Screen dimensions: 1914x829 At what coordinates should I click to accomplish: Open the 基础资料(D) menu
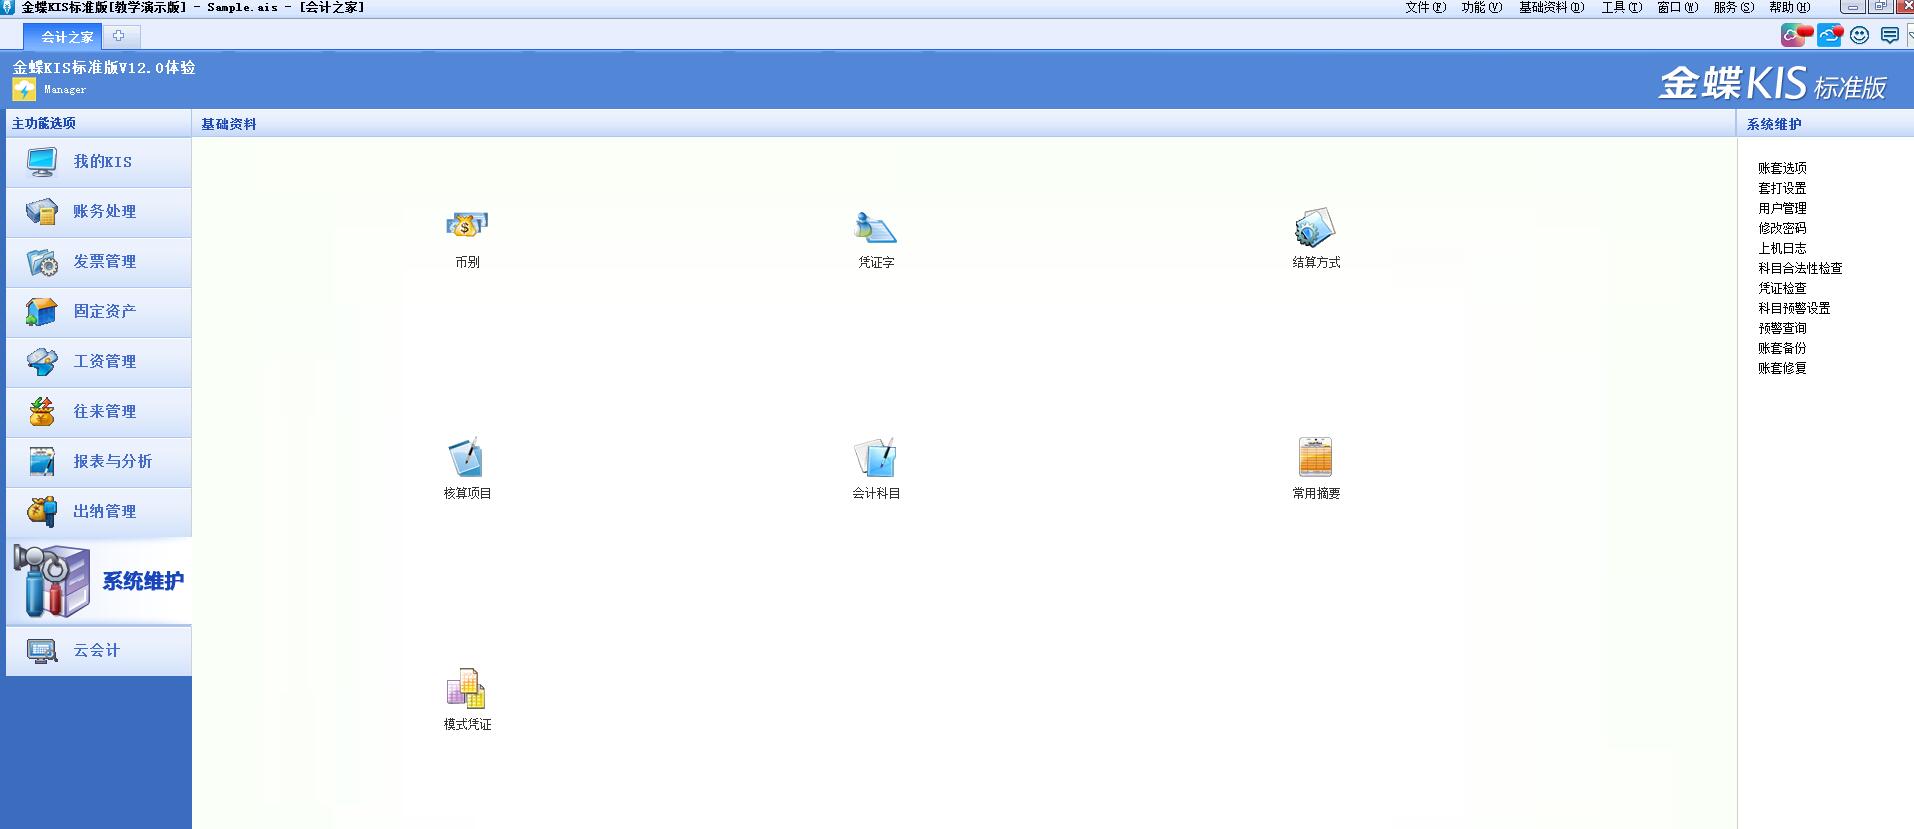tap(1551, 7)
